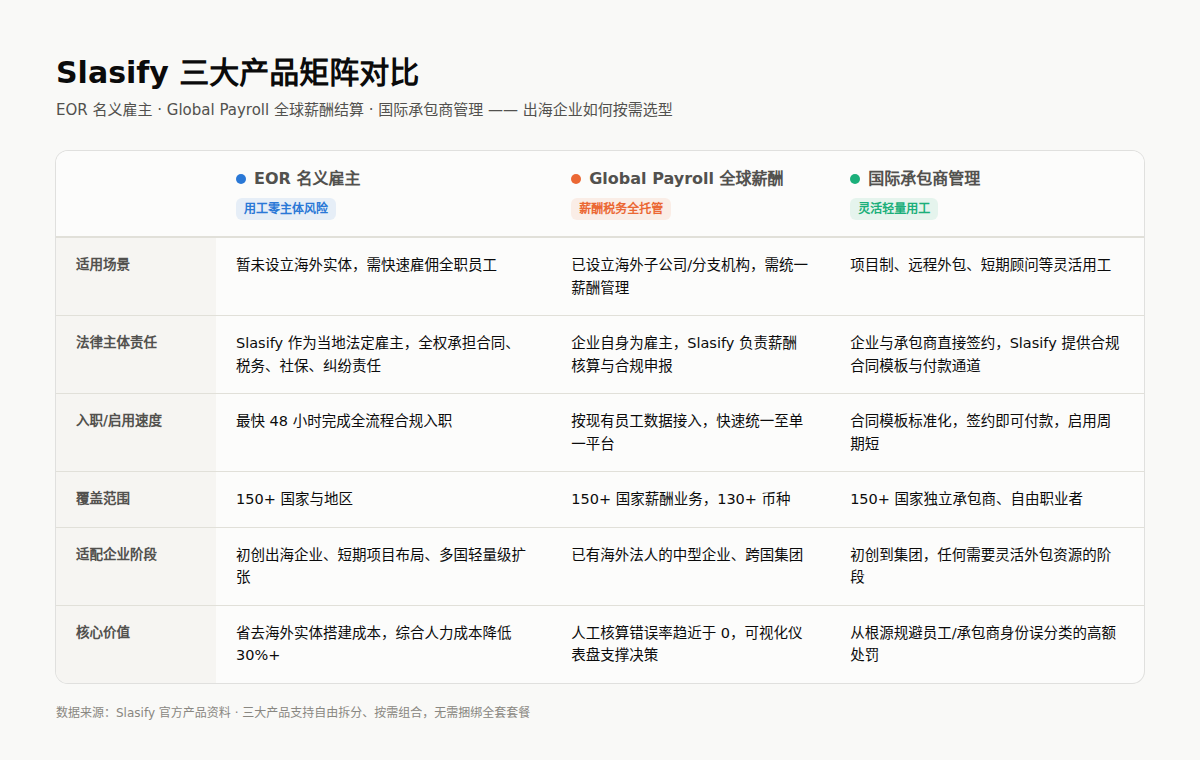Select the 灵活轻量用工 badge
Image resolution: width=1200 pixels, height=760 pixels.
point(894,208)
